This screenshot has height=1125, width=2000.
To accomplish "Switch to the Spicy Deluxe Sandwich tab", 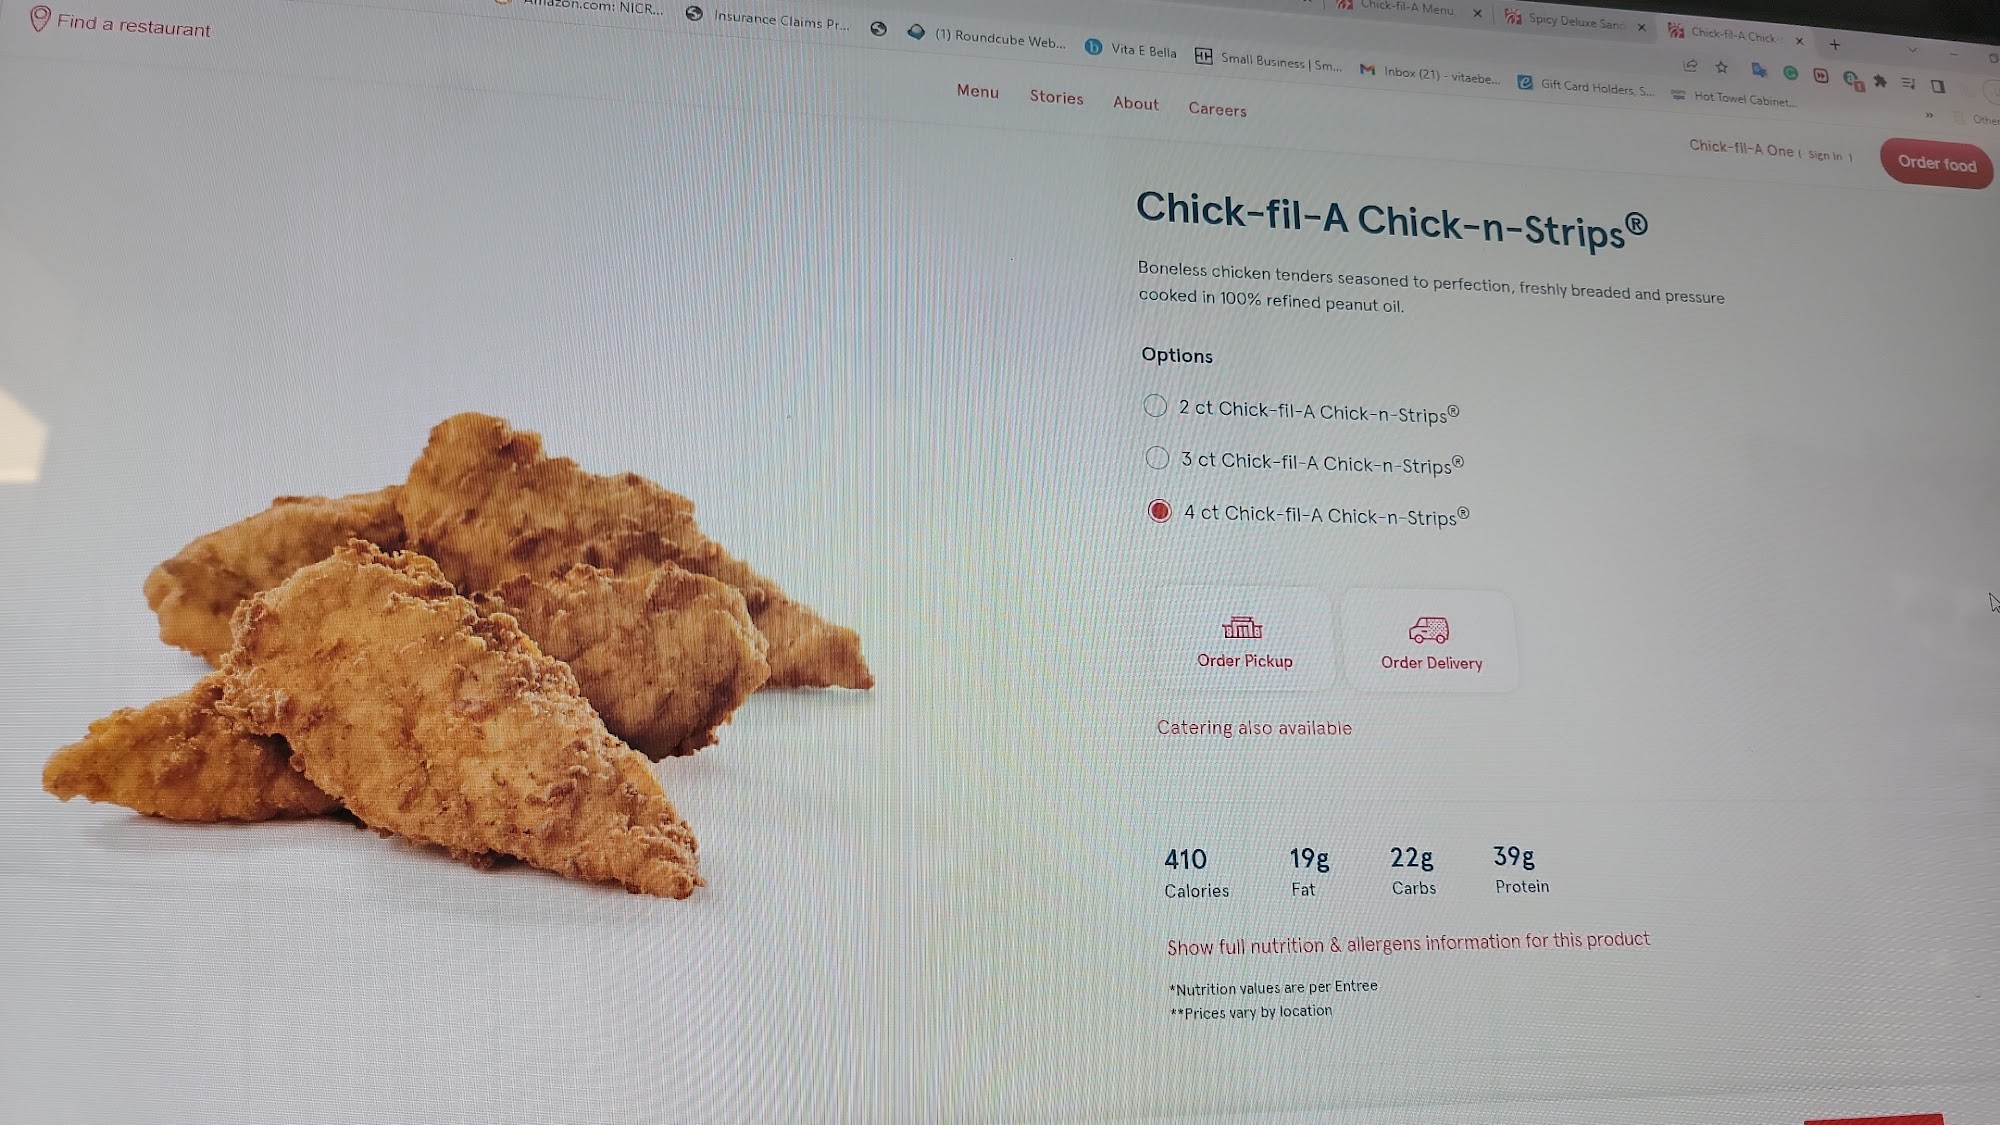I will point(1572,20).
